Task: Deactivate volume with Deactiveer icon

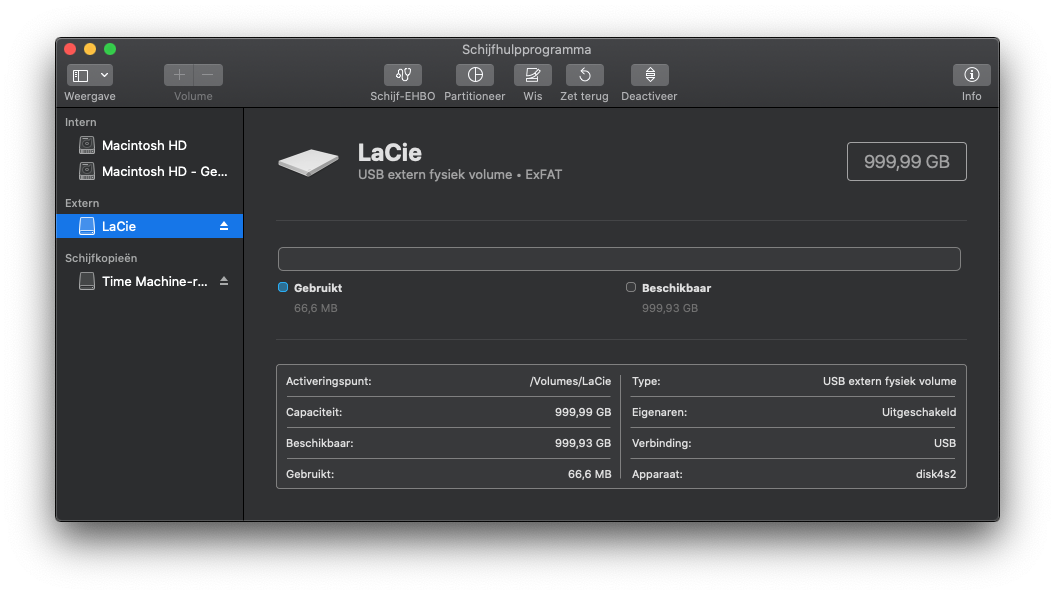Action: pyautogui.click(x=649, y=75)
